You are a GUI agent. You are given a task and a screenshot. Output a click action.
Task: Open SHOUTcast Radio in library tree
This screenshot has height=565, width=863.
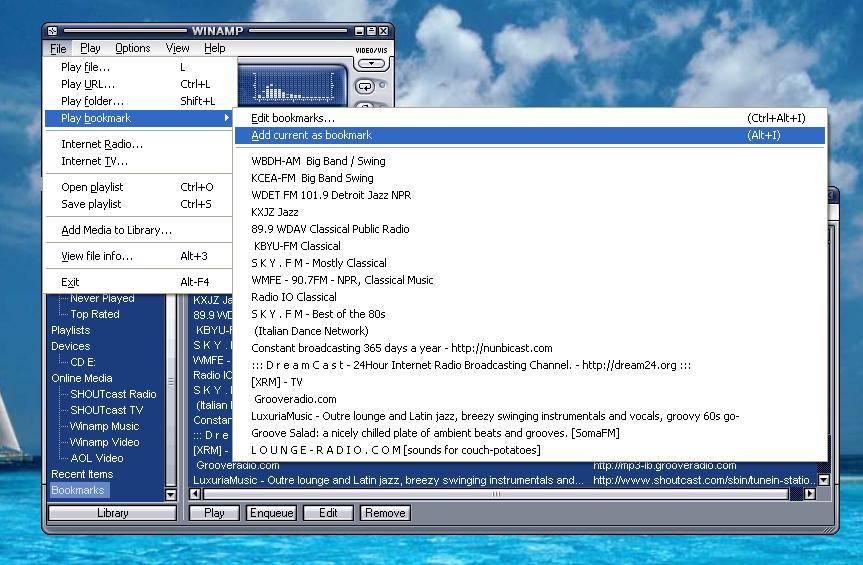pos(113,394)
